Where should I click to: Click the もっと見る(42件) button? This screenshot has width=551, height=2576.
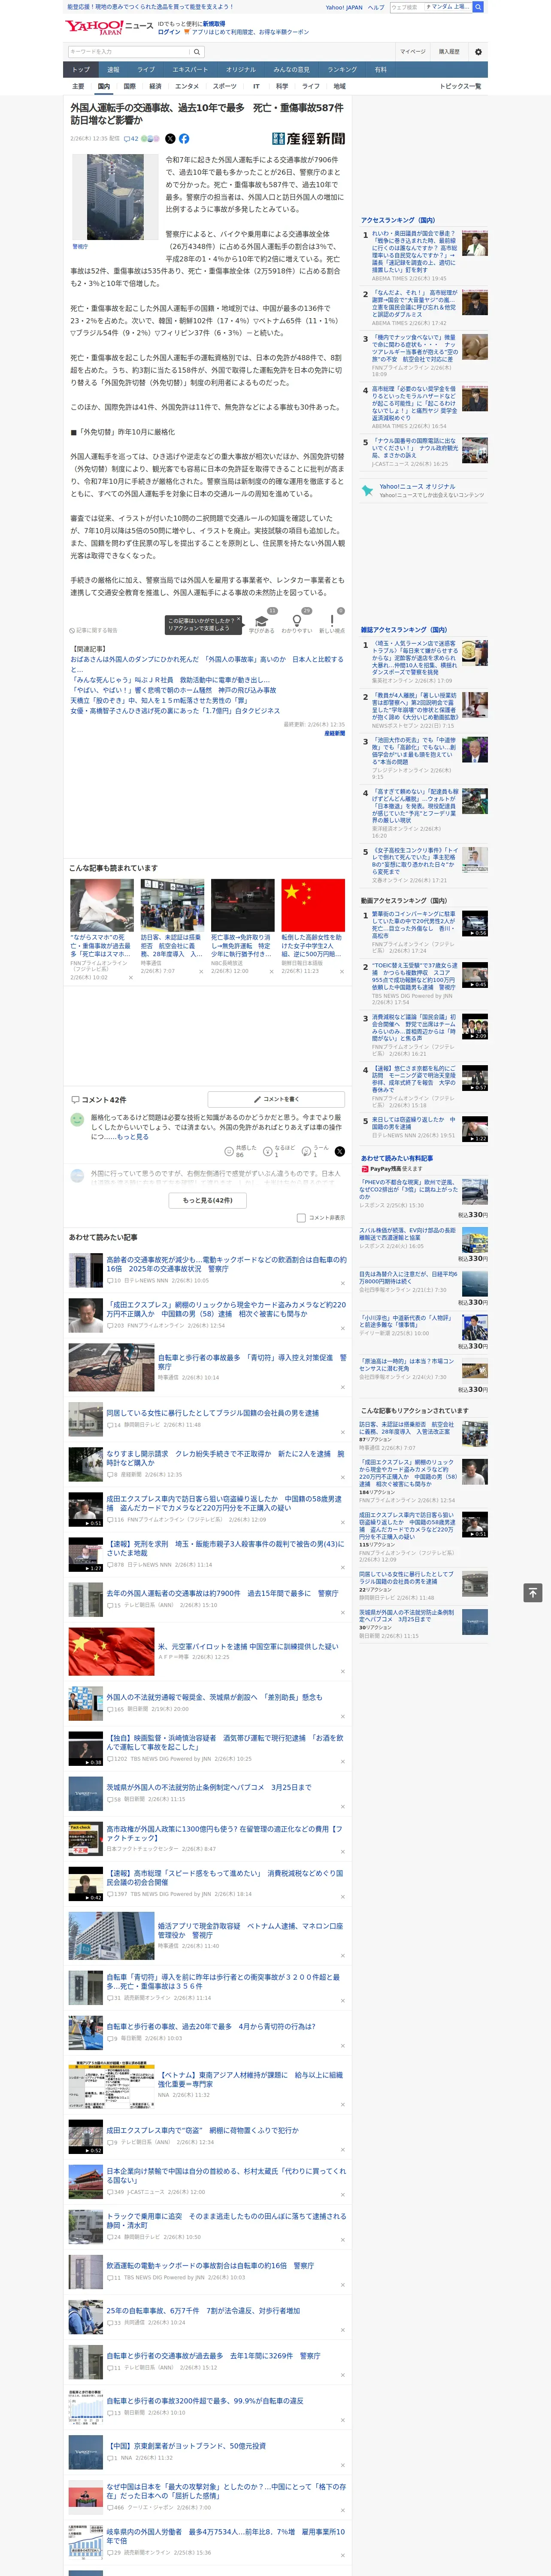(x=208, y=1200)
